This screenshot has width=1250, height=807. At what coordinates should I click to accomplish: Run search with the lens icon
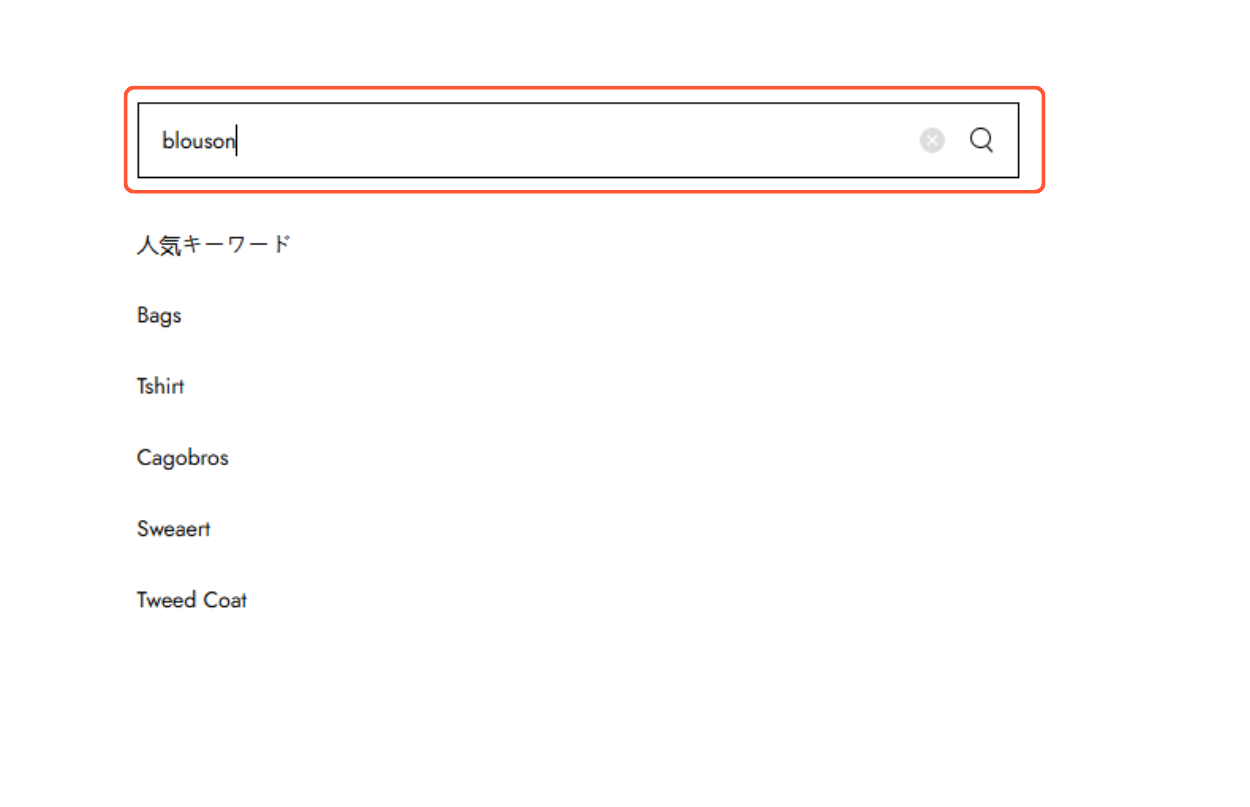tap(982, 140)
